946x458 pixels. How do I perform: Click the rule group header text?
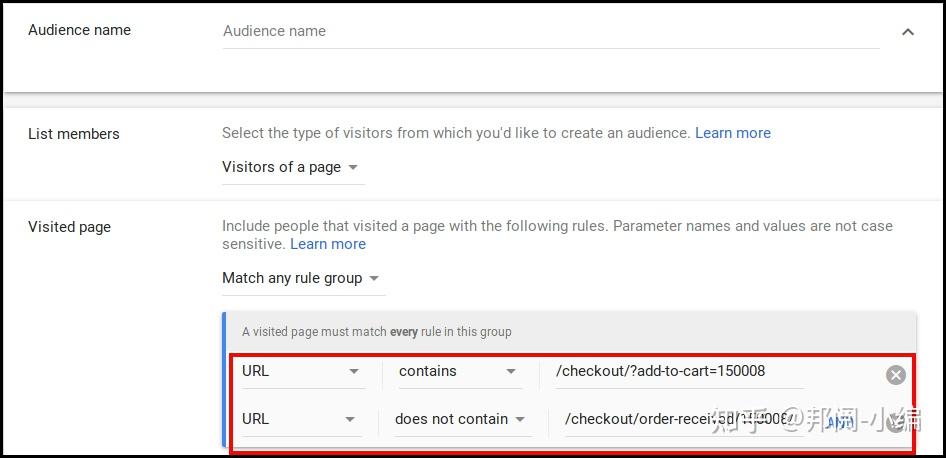376,332
